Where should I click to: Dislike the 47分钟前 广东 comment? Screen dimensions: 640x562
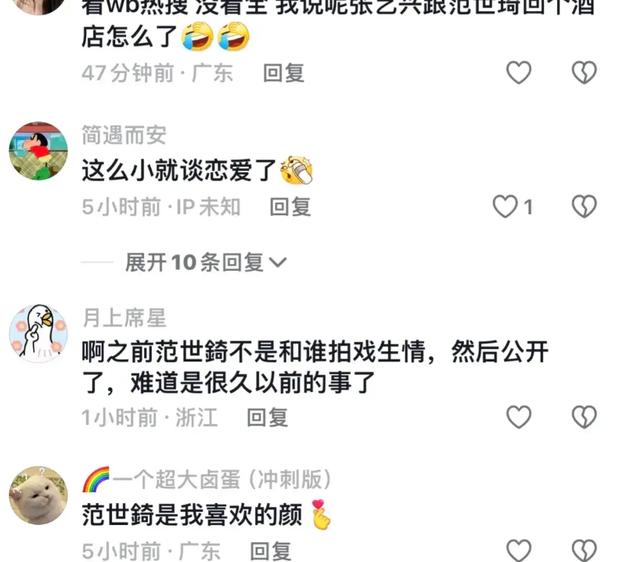(x=584, y=73)
